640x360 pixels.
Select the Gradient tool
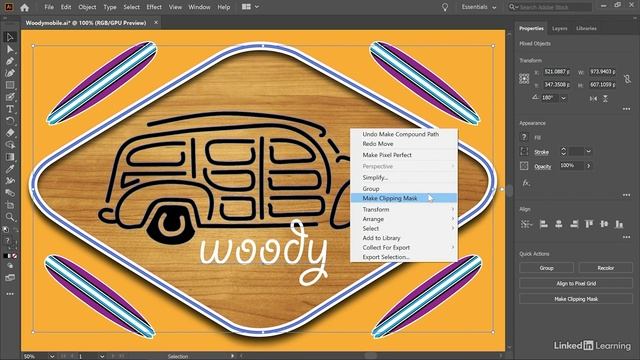(10, 157)
